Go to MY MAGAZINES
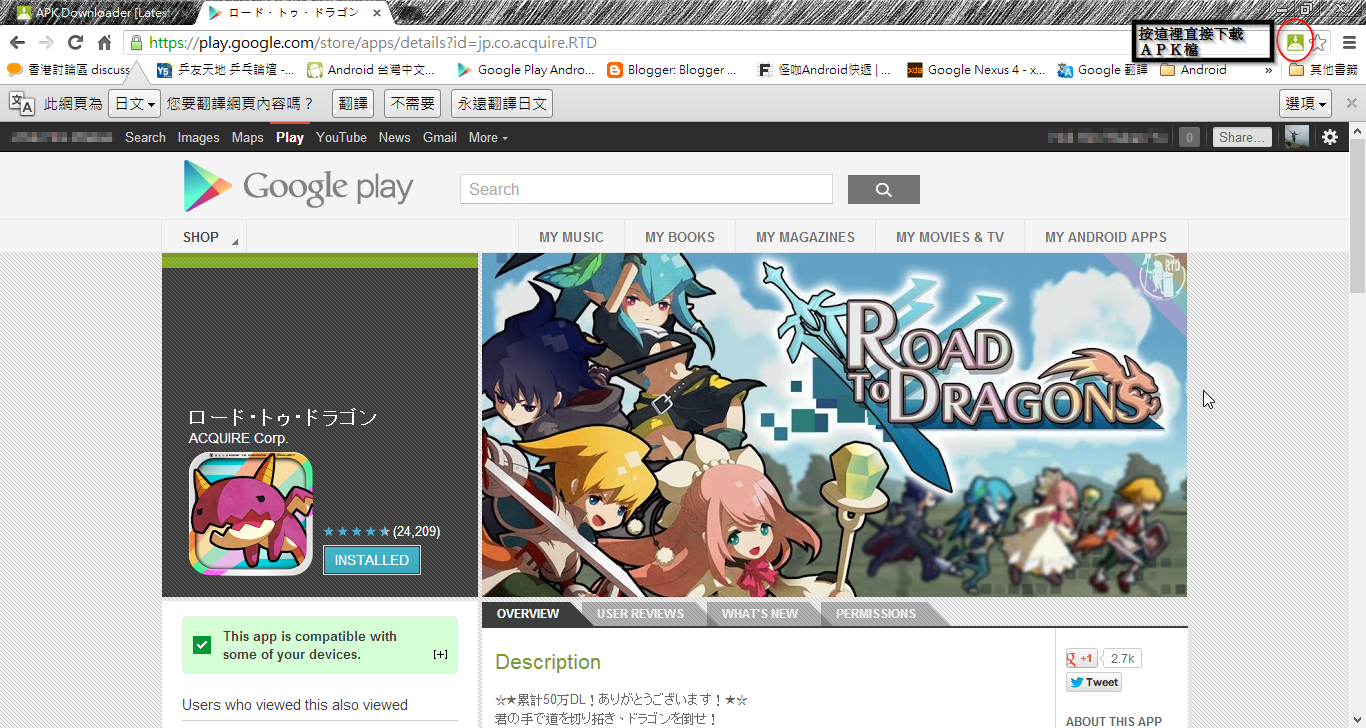Screen dimensions: 1366x728 tap(805, 237)
